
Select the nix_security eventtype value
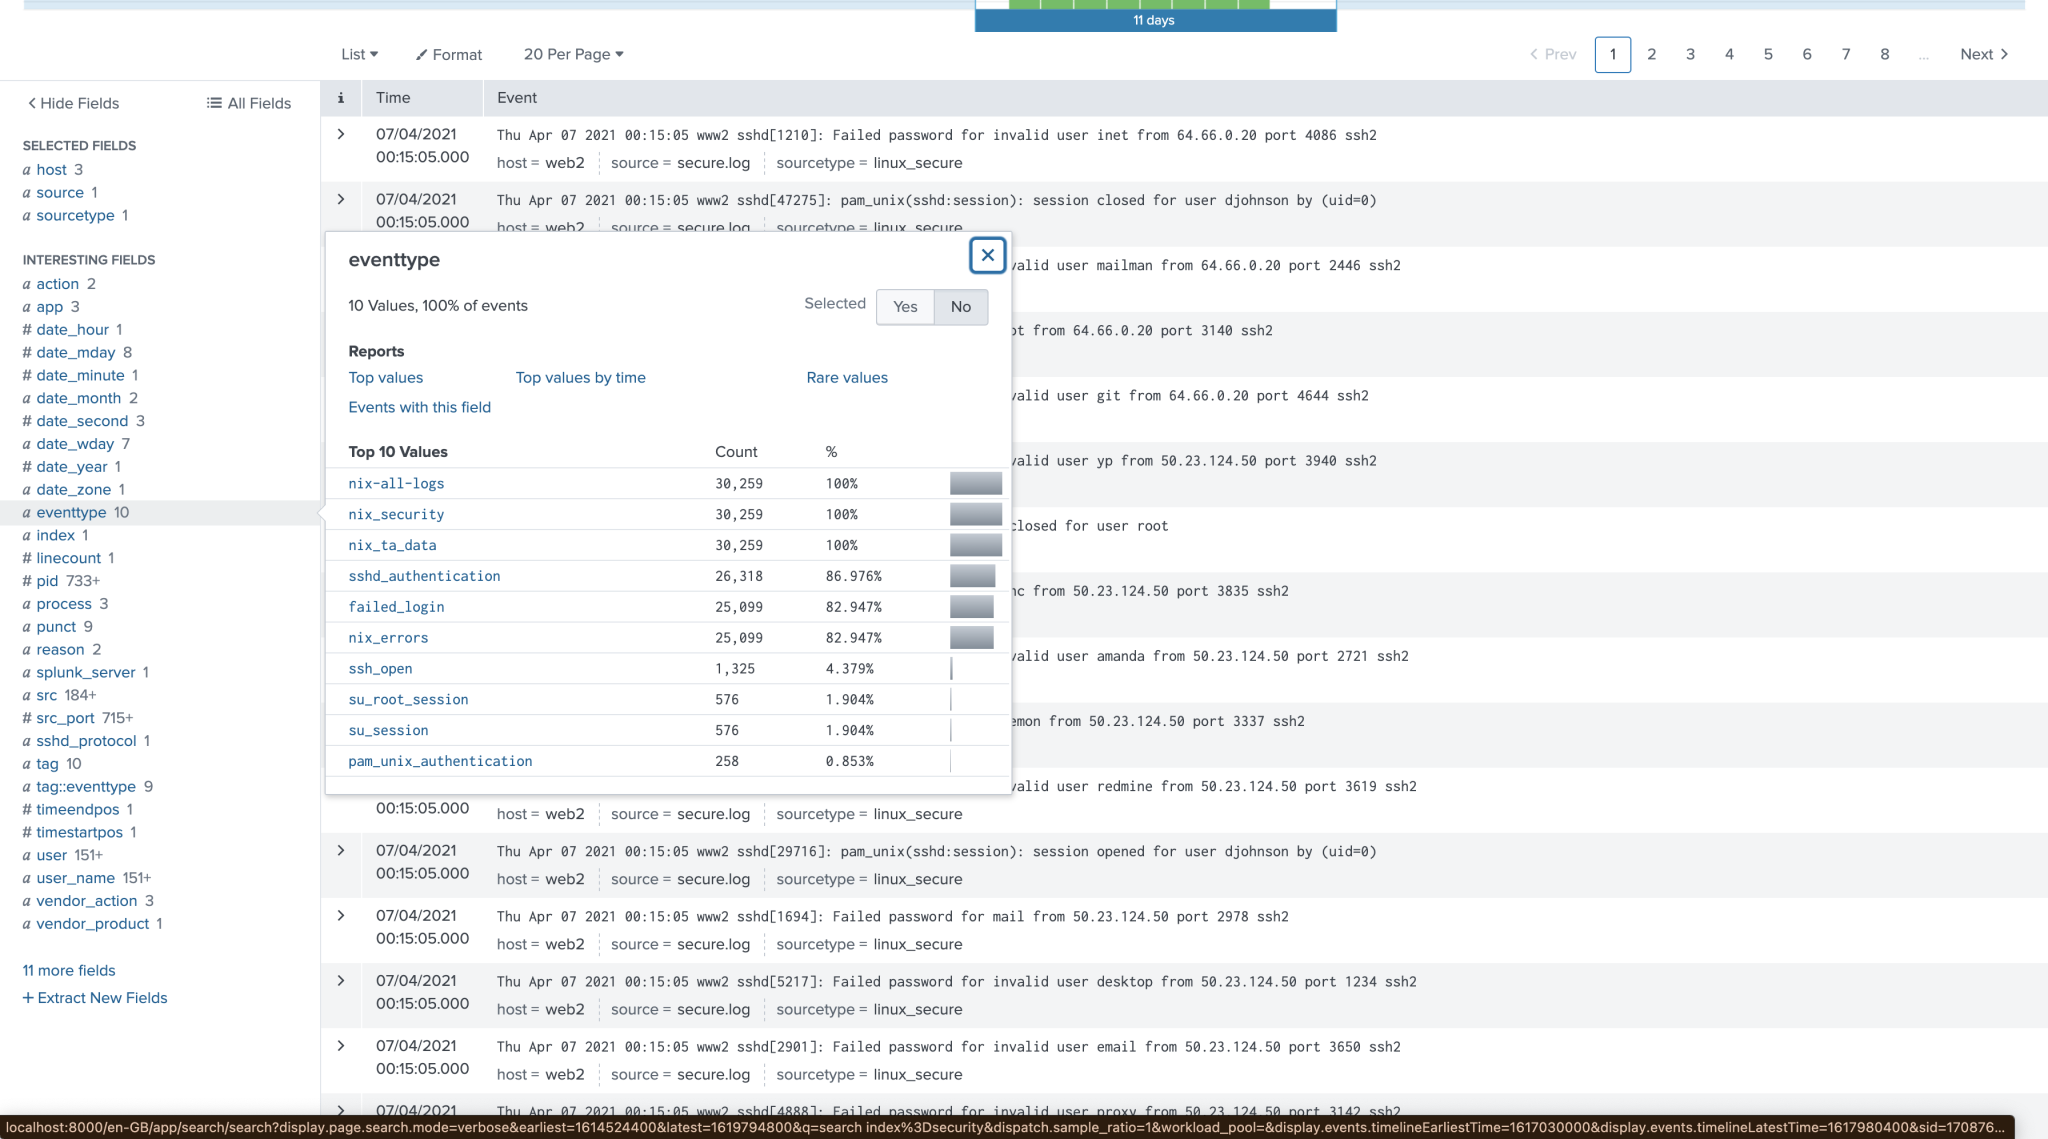tap(396, 514)
